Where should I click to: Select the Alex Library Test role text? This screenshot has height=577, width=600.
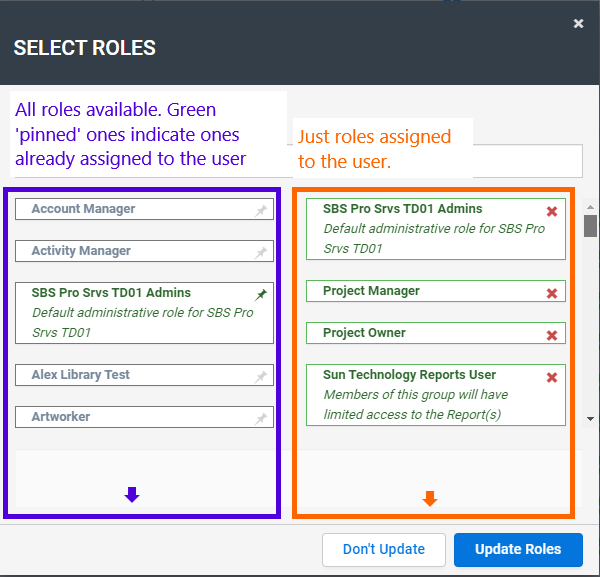tap(80, 375)
